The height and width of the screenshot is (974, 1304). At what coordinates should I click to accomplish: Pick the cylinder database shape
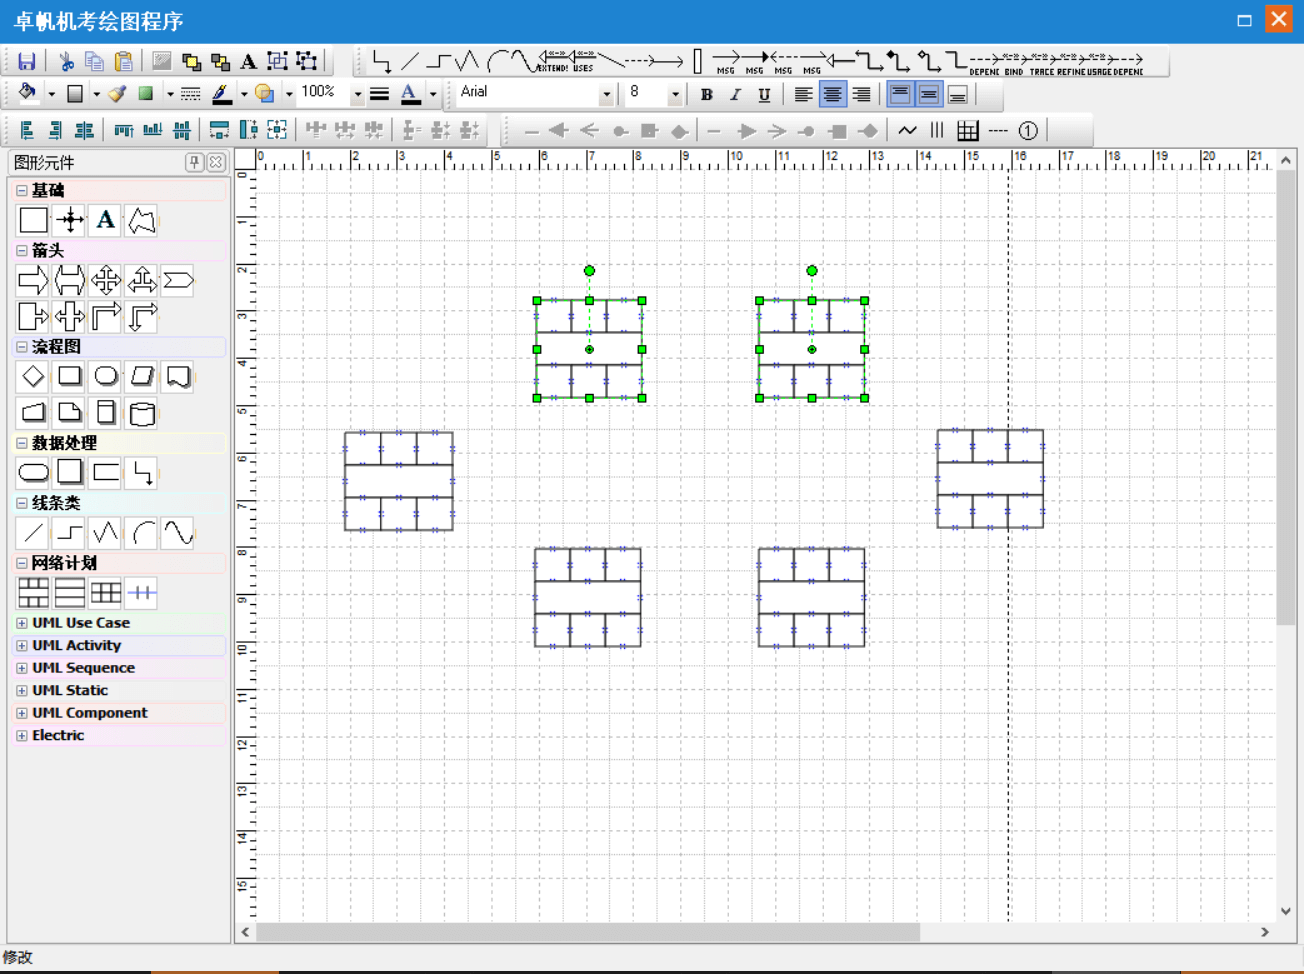click(142, 413)
